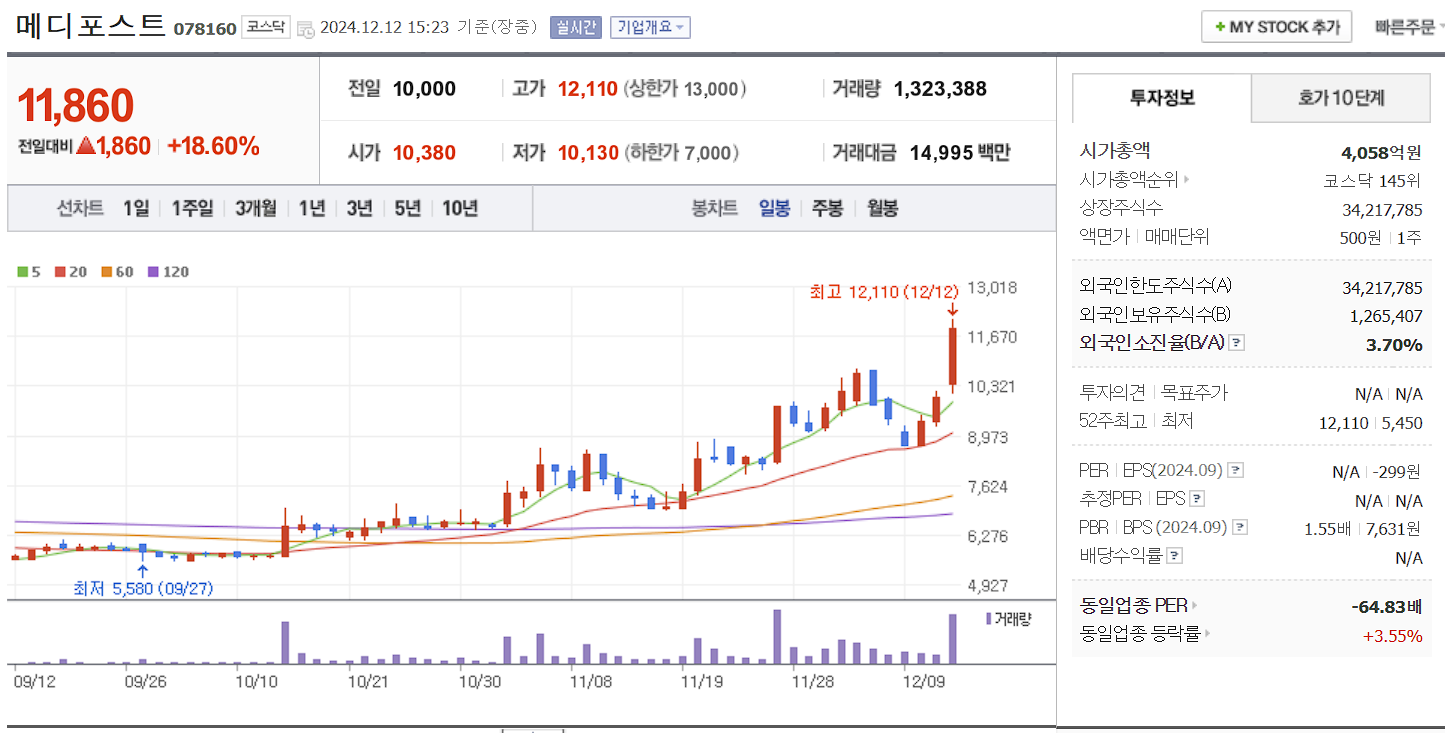Switch to the 호가 10단계 tab
1445x733 pixels.
point(1340,97)
